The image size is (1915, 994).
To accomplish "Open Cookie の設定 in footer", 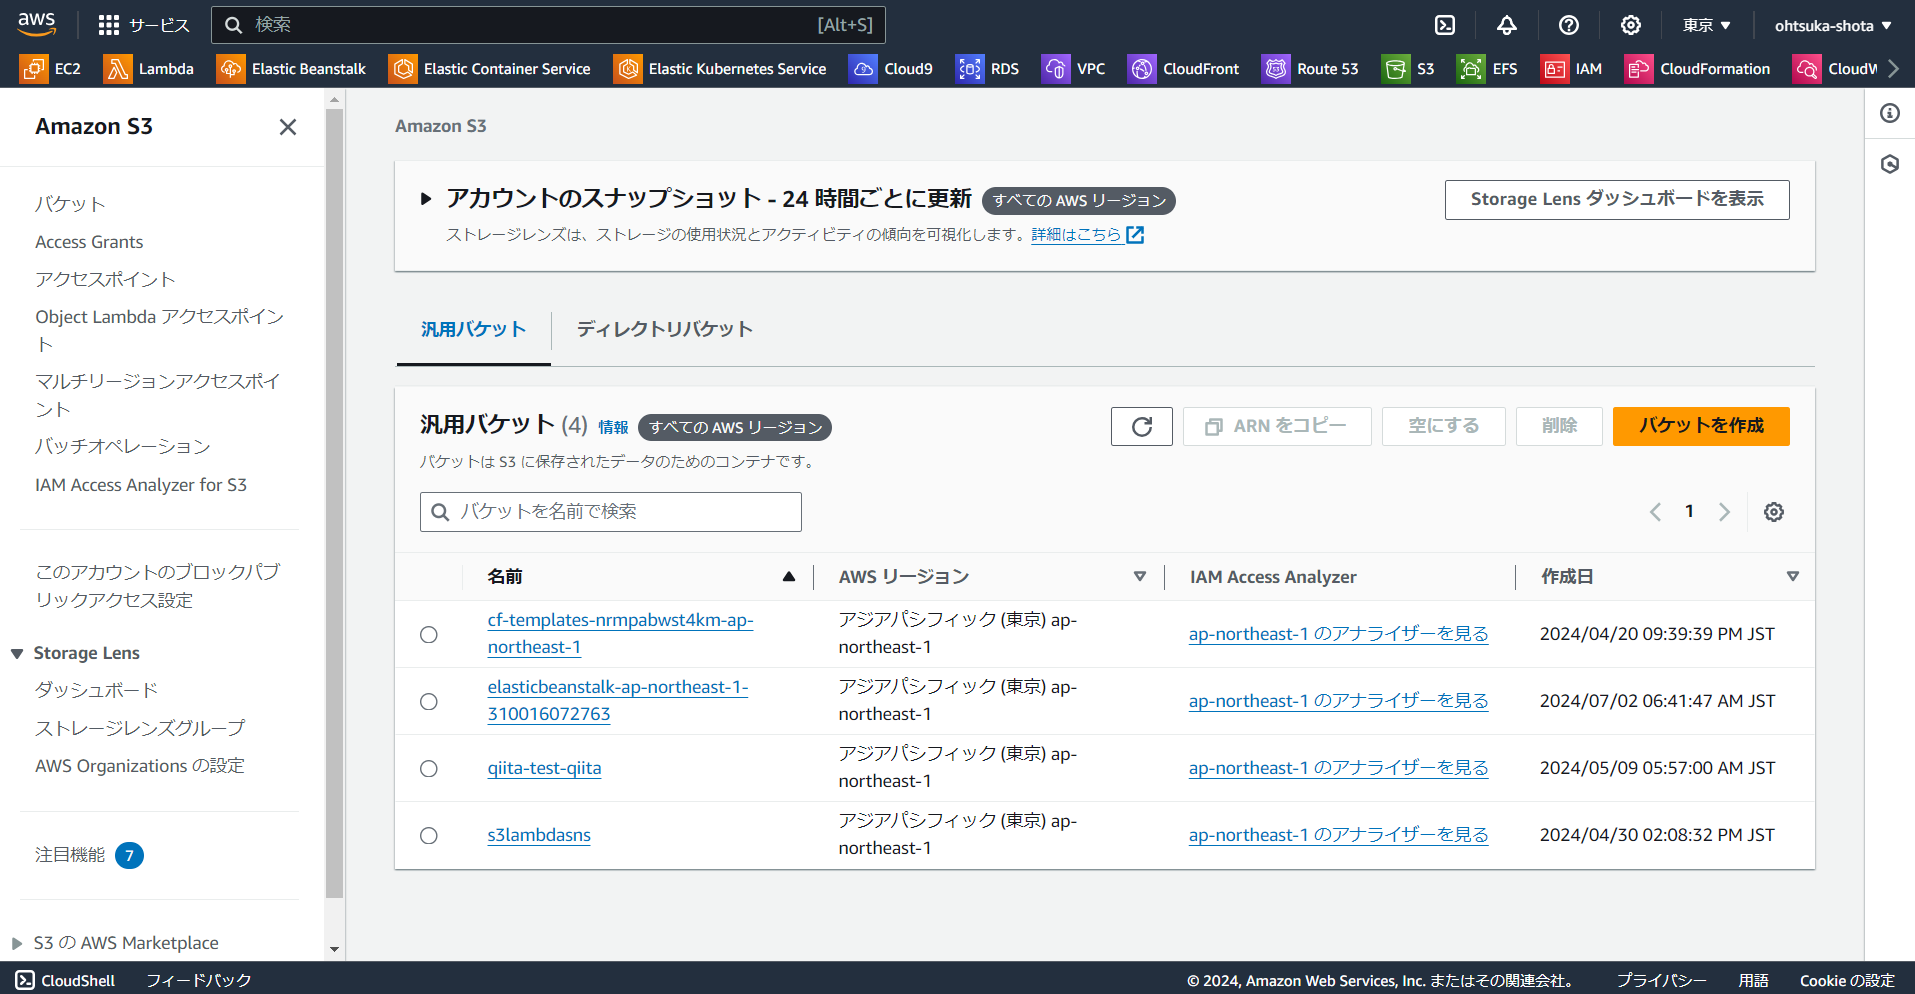I will click(x=1847, y=981).
